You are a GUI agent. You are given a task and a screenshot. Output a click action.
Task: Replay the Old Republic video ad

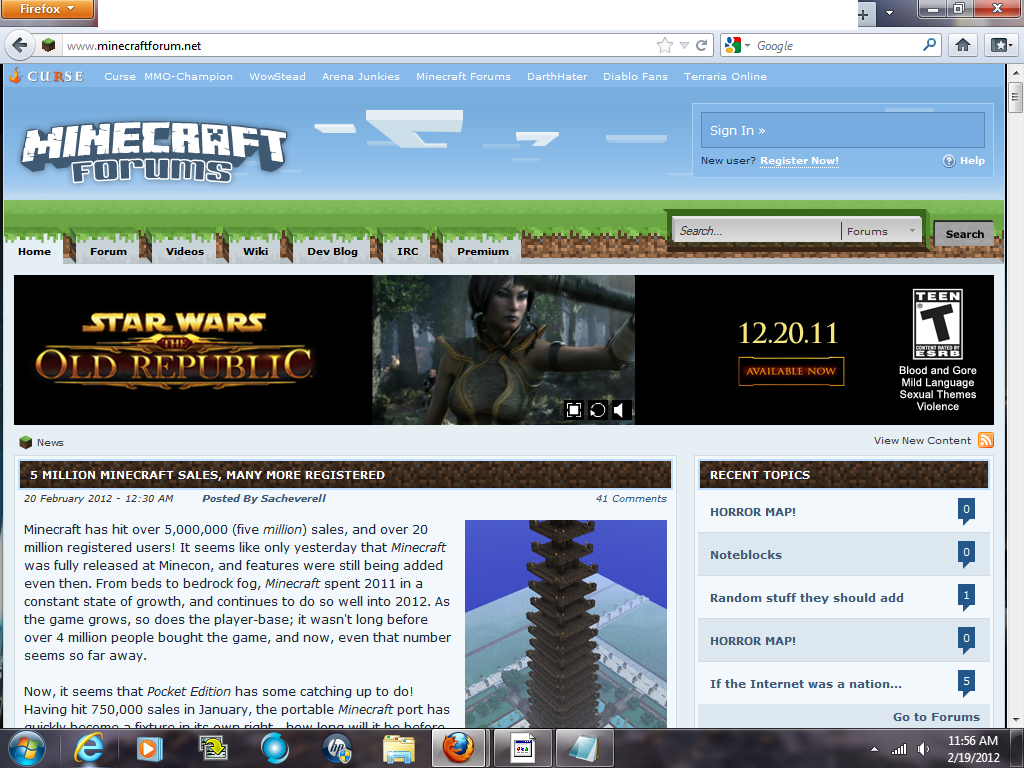597,409
